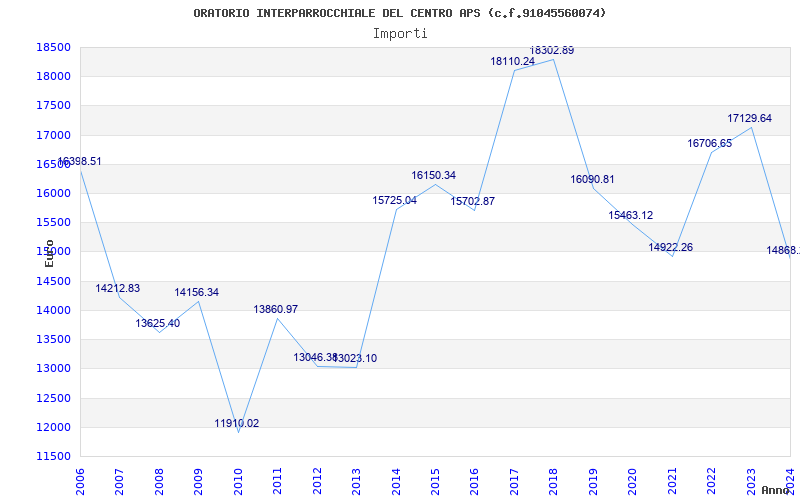Select the 11910.02 lowest data point label
Screen dimensions: 800x500
pyautogui.click(x=237, y=423)
